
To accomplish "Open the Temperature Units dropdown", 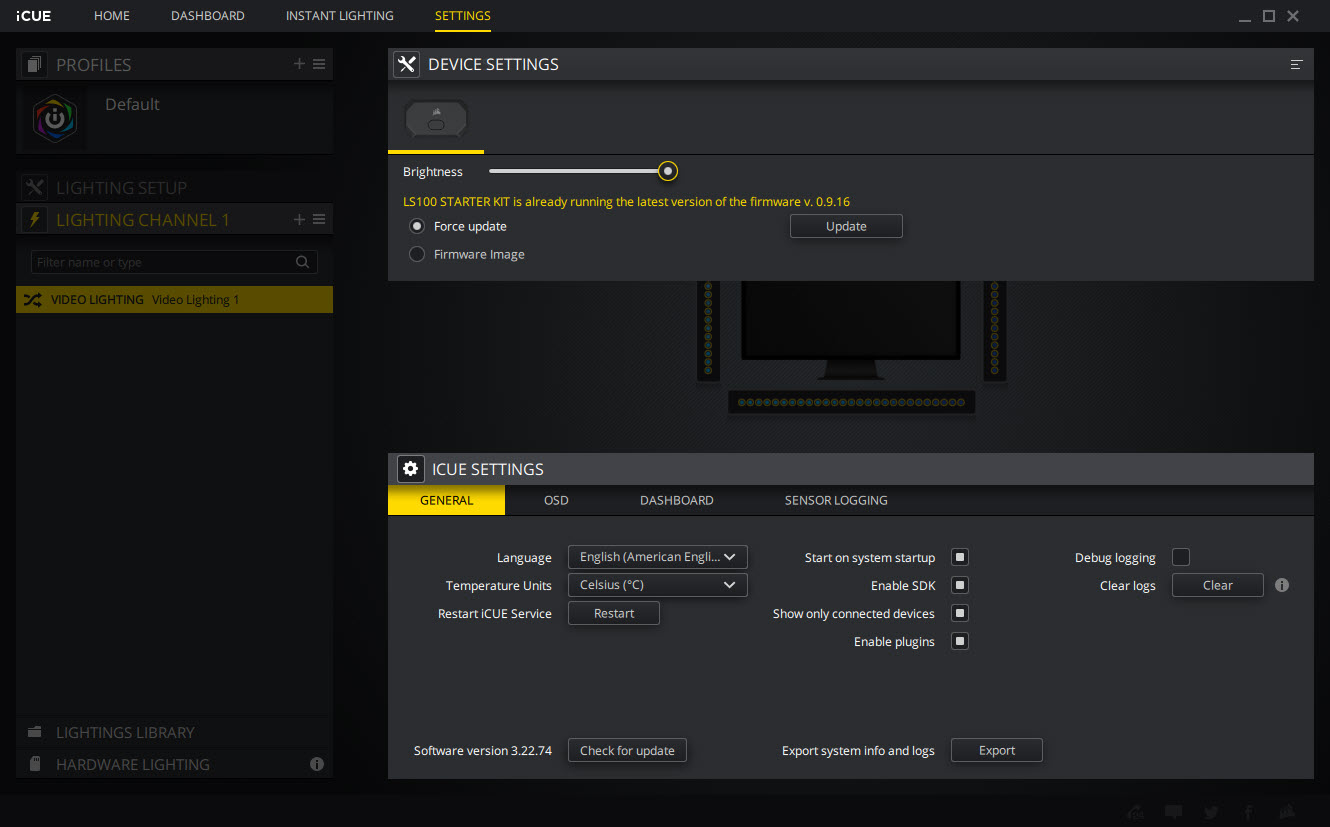I will pos(657,585).
